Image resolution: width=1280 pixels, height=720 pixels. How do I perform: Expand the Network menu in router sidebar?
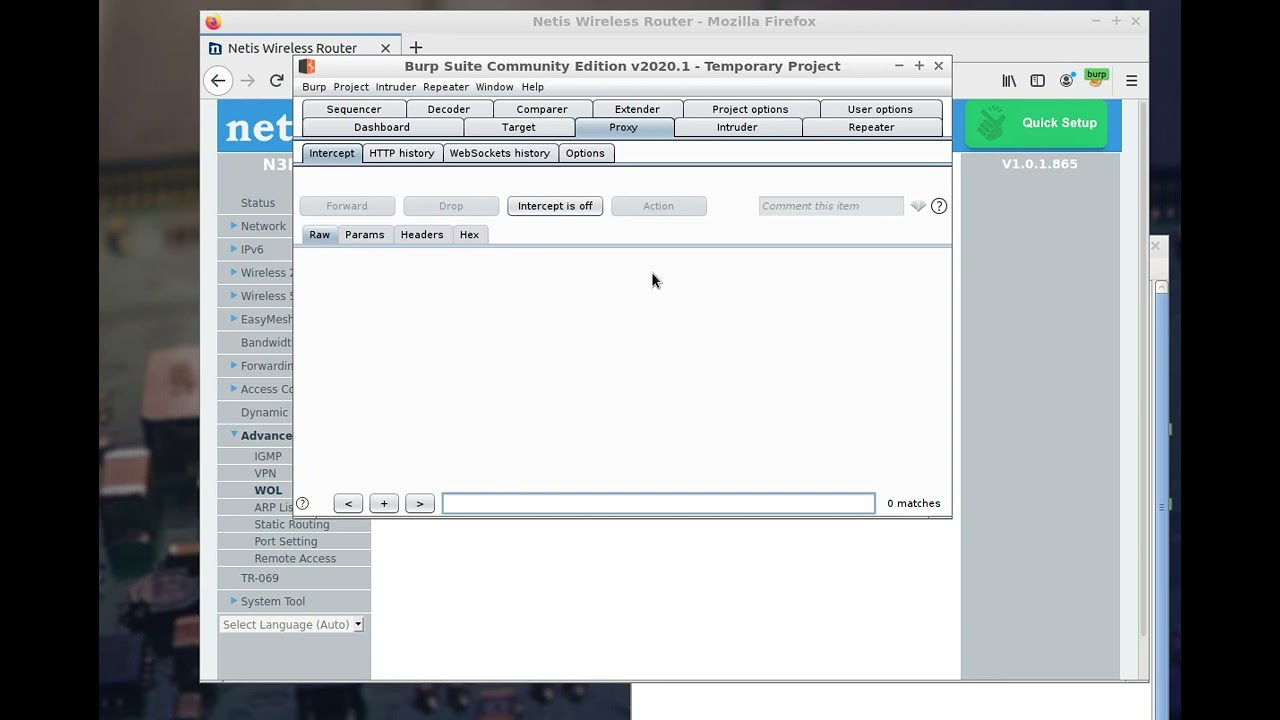coord(261,226)
